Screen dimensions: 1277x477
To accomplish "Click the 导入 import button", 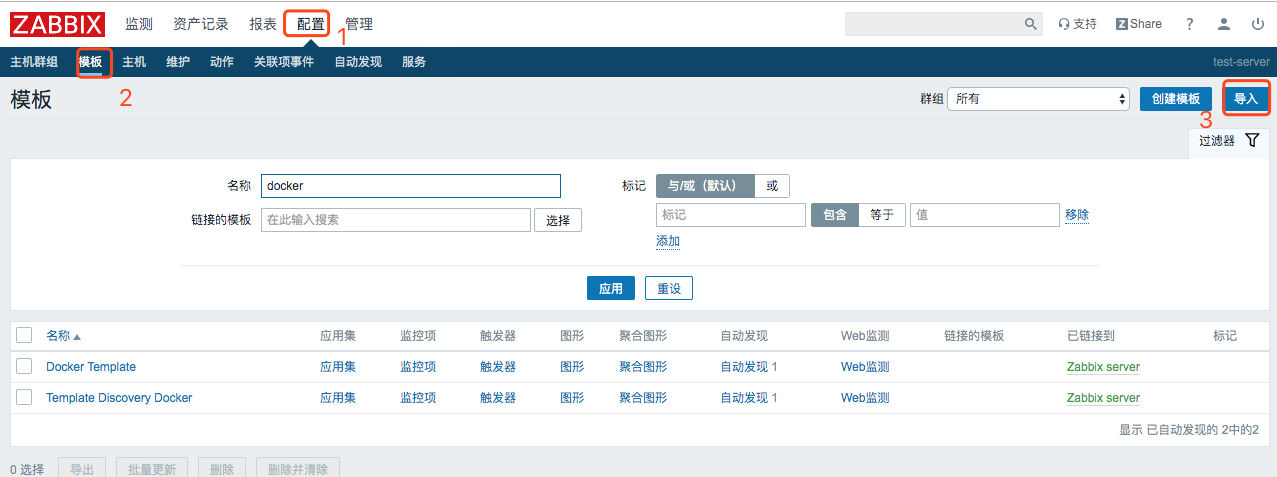I will [1246, 99].
